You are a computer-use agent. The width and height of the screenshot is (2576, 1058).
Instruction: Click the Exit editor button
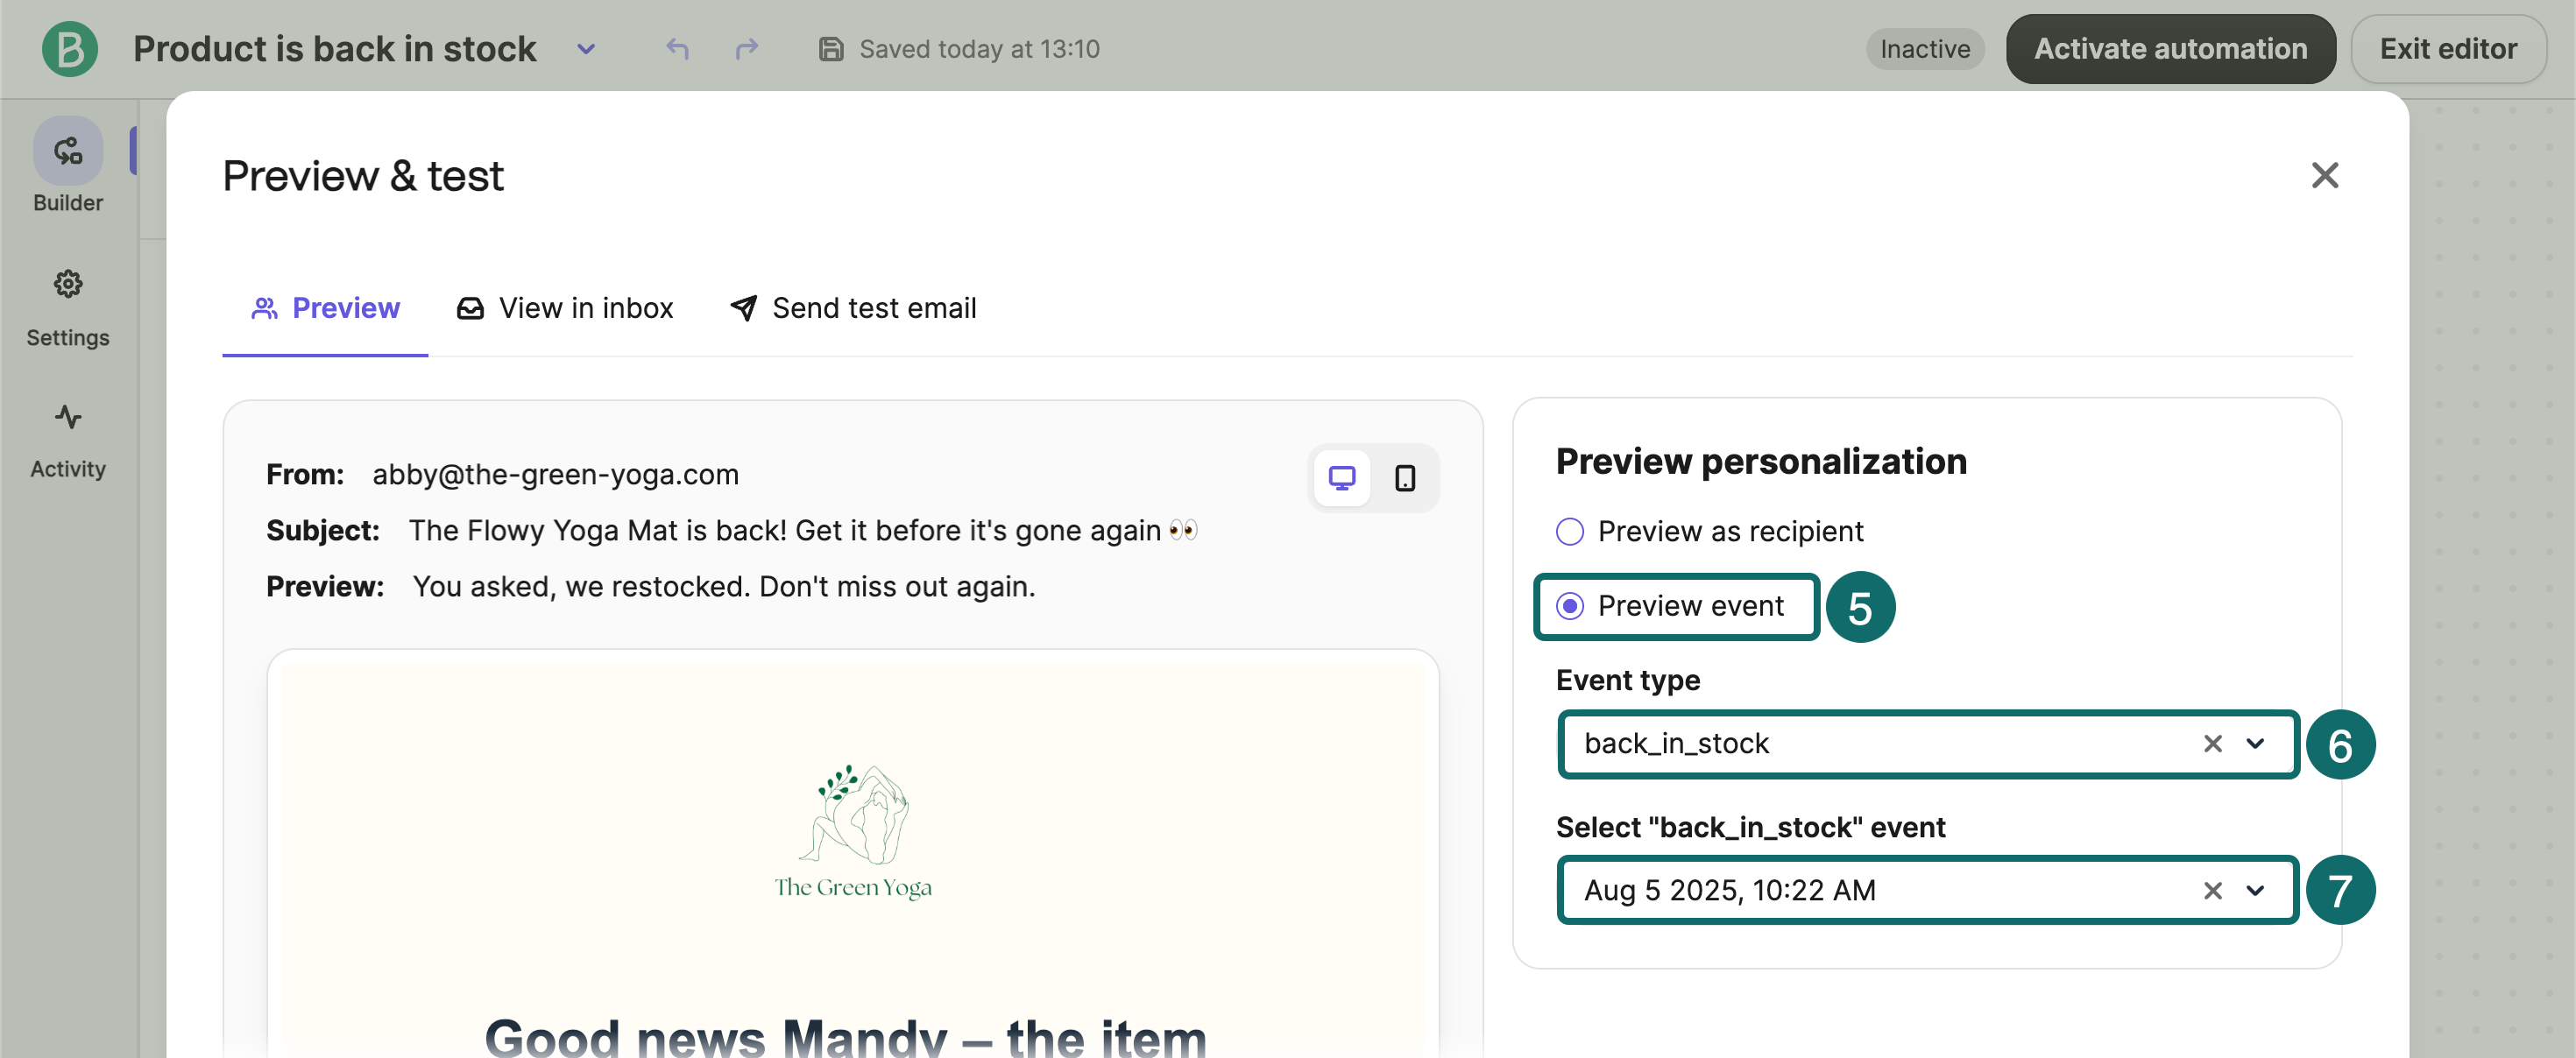[2448, 48]
